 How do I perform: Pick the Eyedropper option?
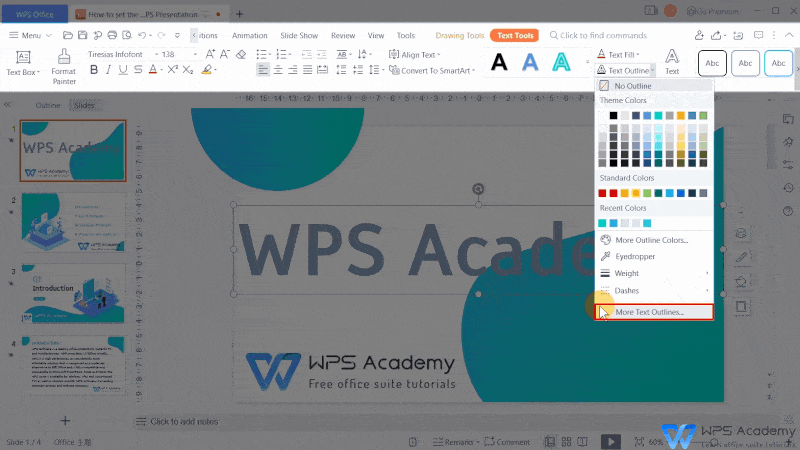(x=654, y=257)
